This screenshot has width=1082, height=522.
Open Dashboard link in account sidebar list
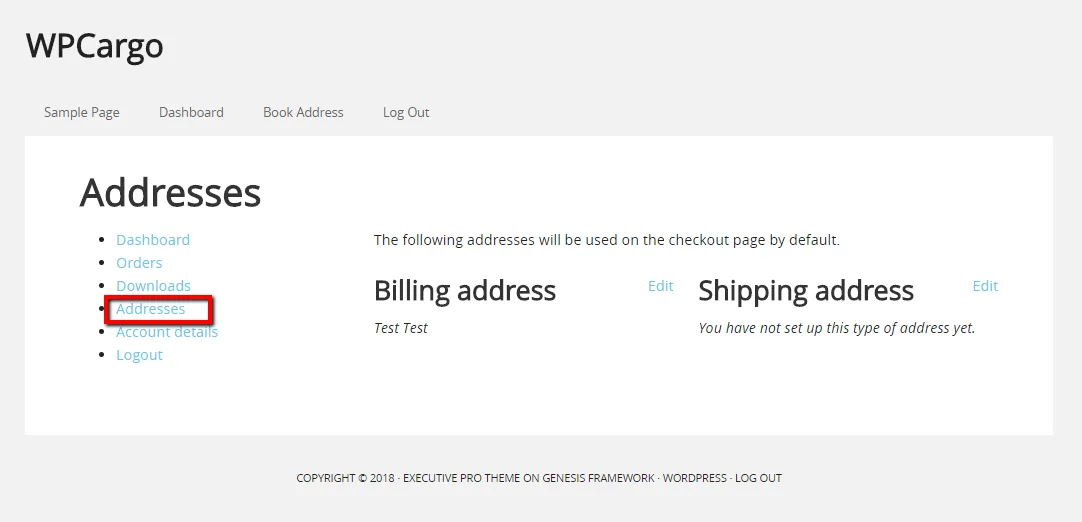pyautogui.click(x=153, y=240)
